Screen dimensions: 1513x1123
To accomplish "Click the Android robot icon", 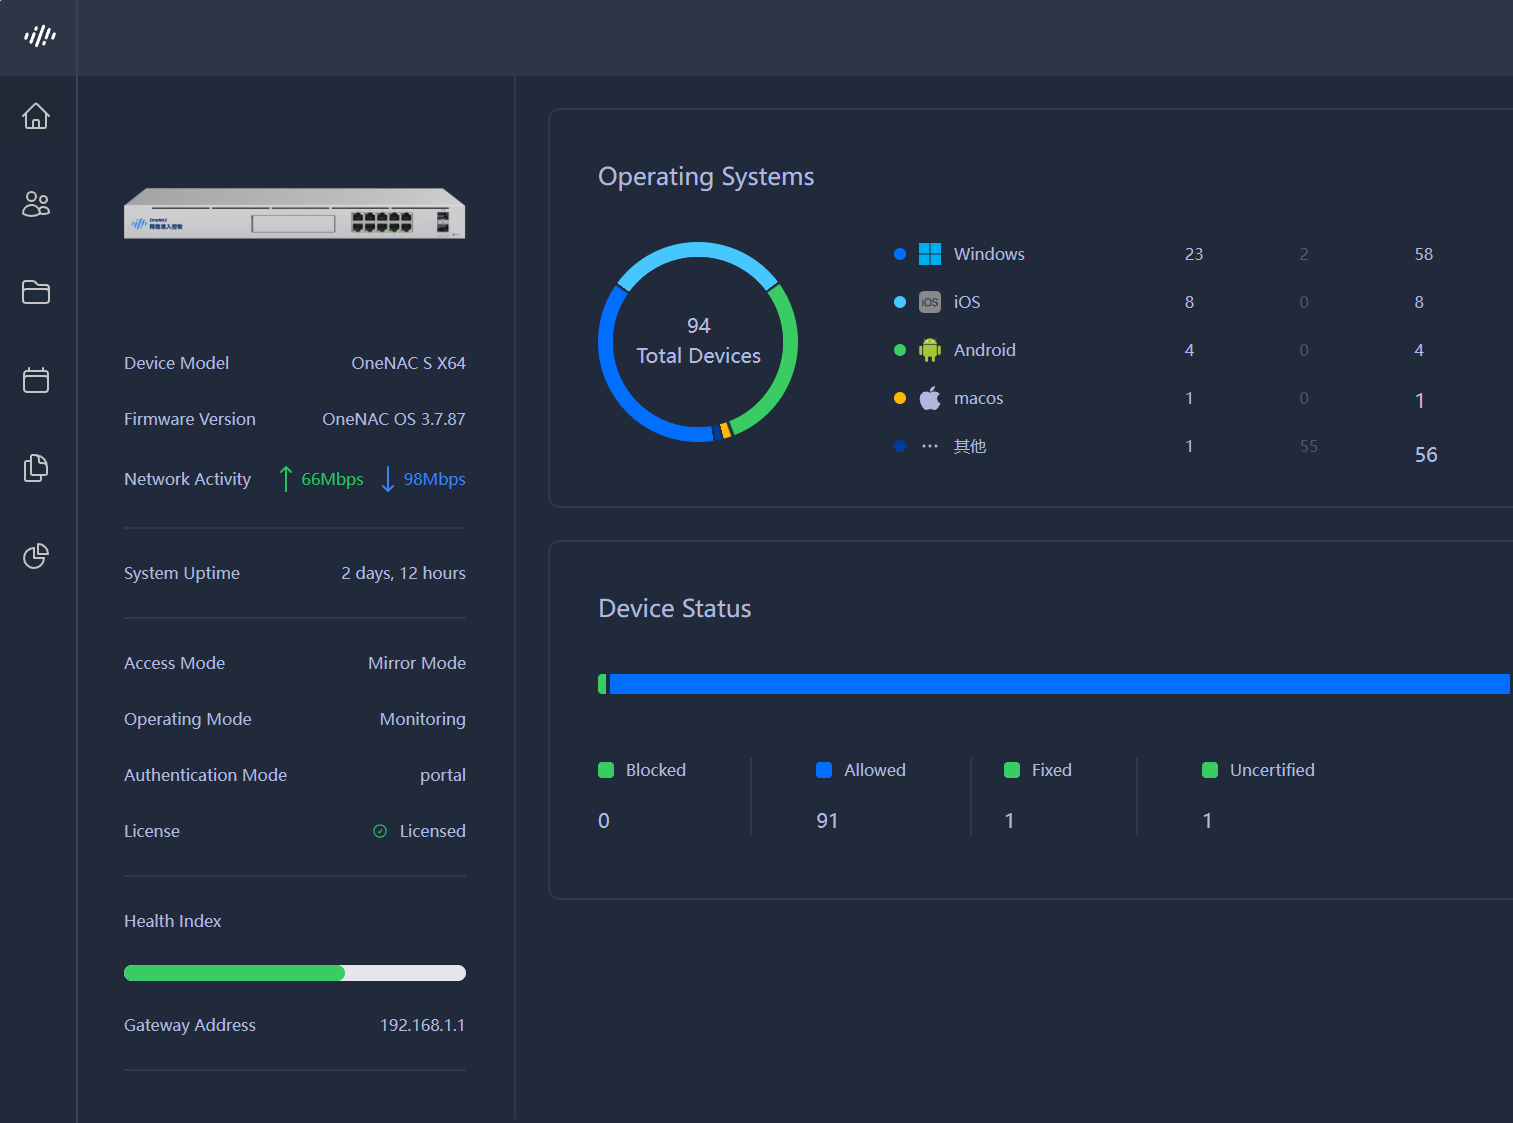I will (930, 350).
